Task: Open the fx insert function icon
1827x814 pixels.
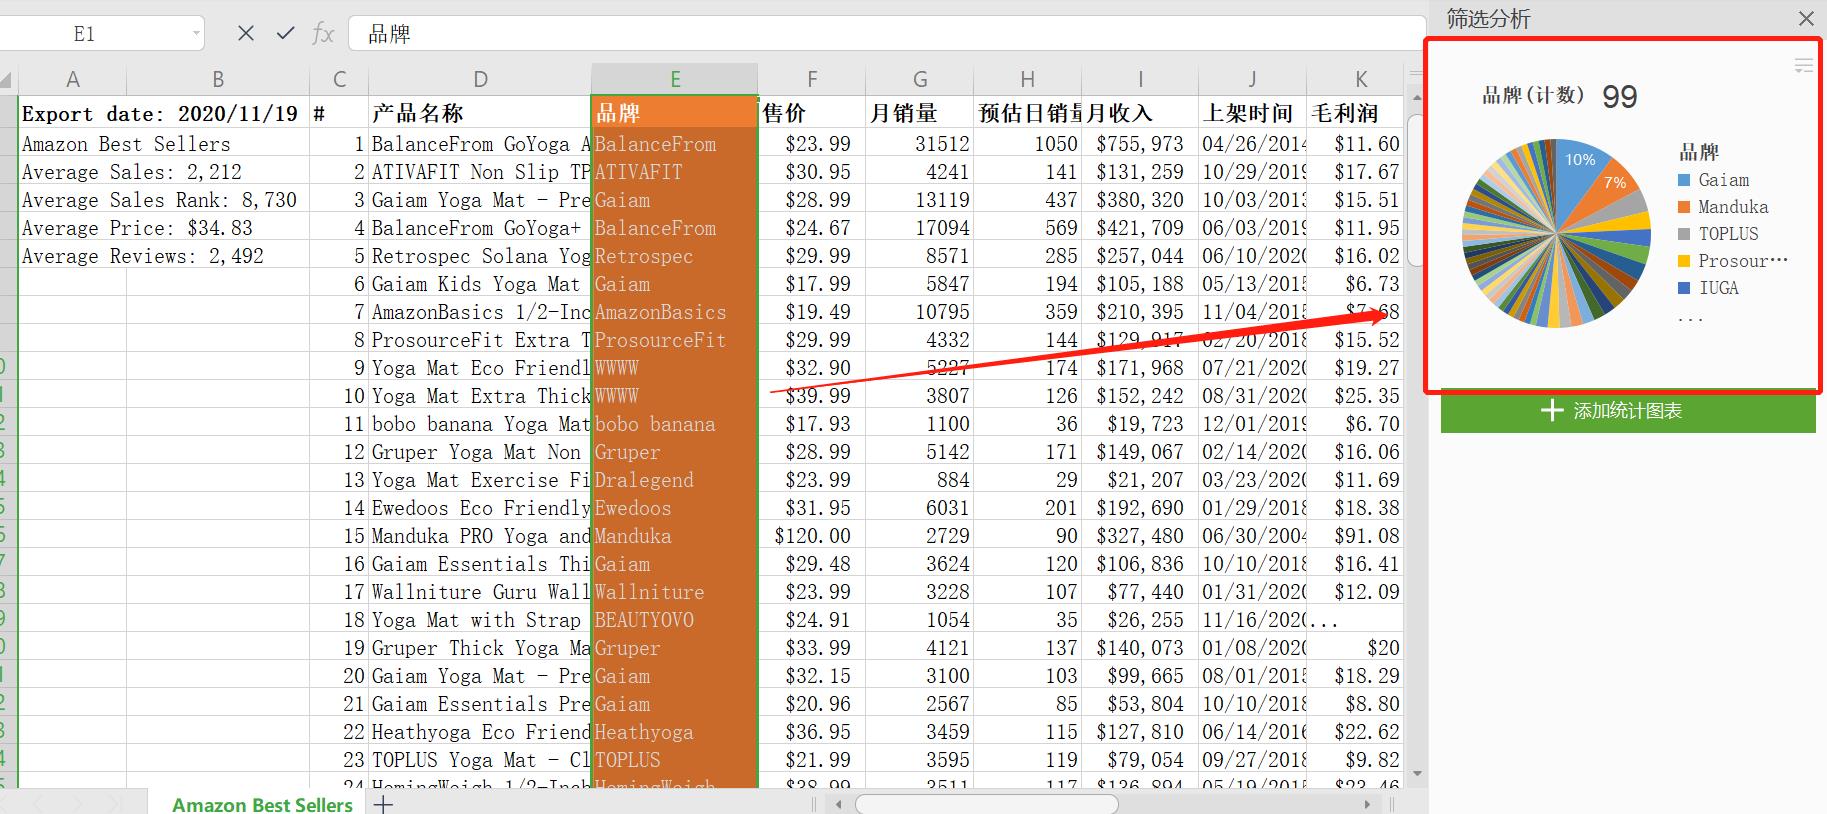Action: click(x=322, y=34)
